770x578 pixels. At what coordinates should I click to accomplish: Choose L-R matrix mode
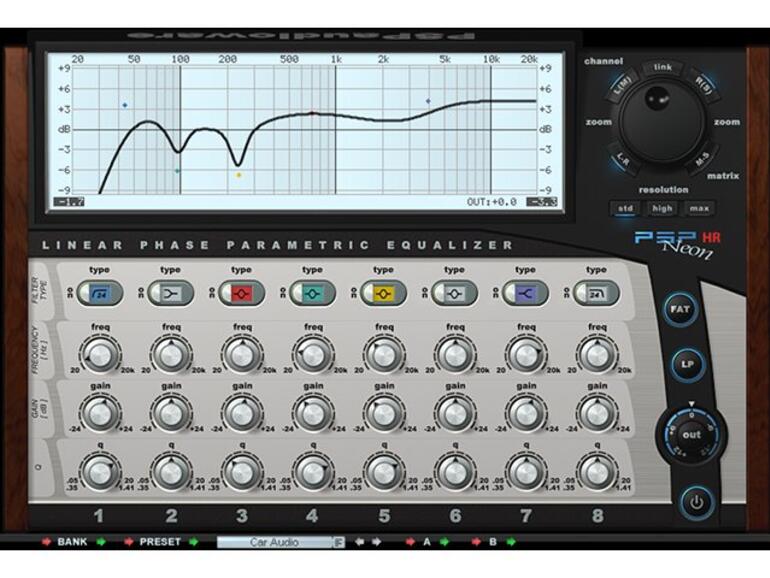(622, 159)
